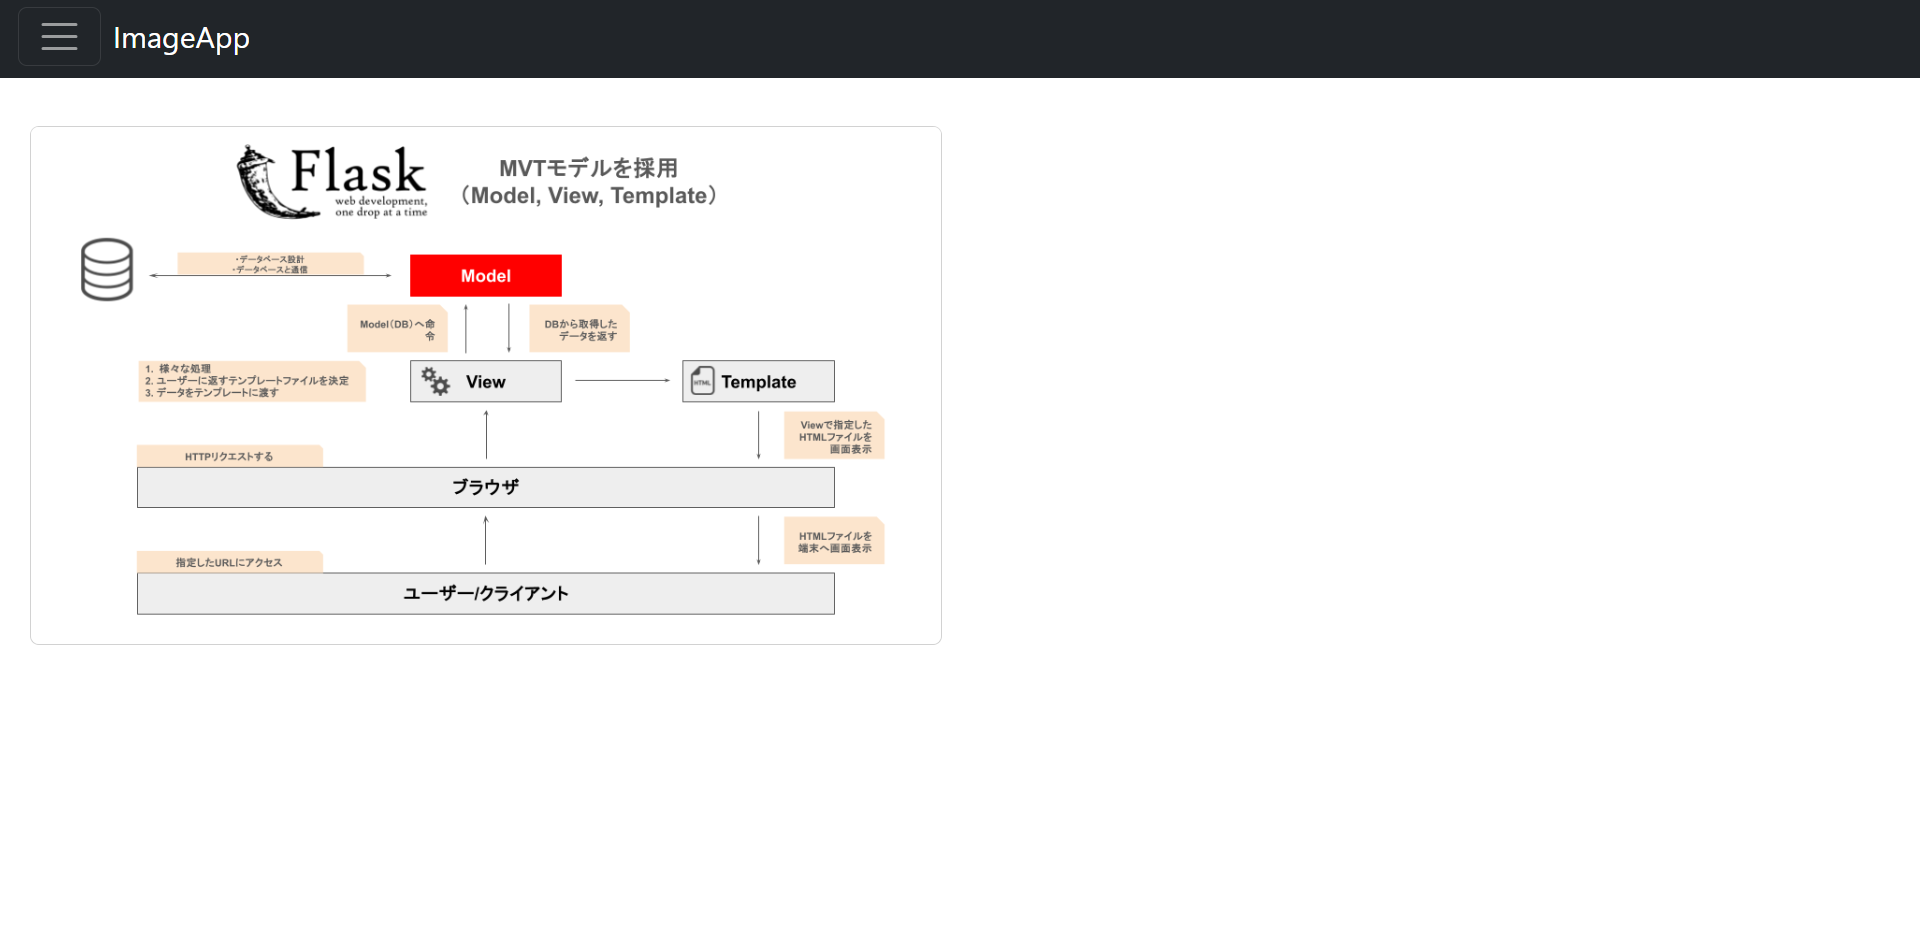Click the Model(DB)へ命令 note
The image size is (1920, 941).
pyautogui.click(x=397, y=328)
